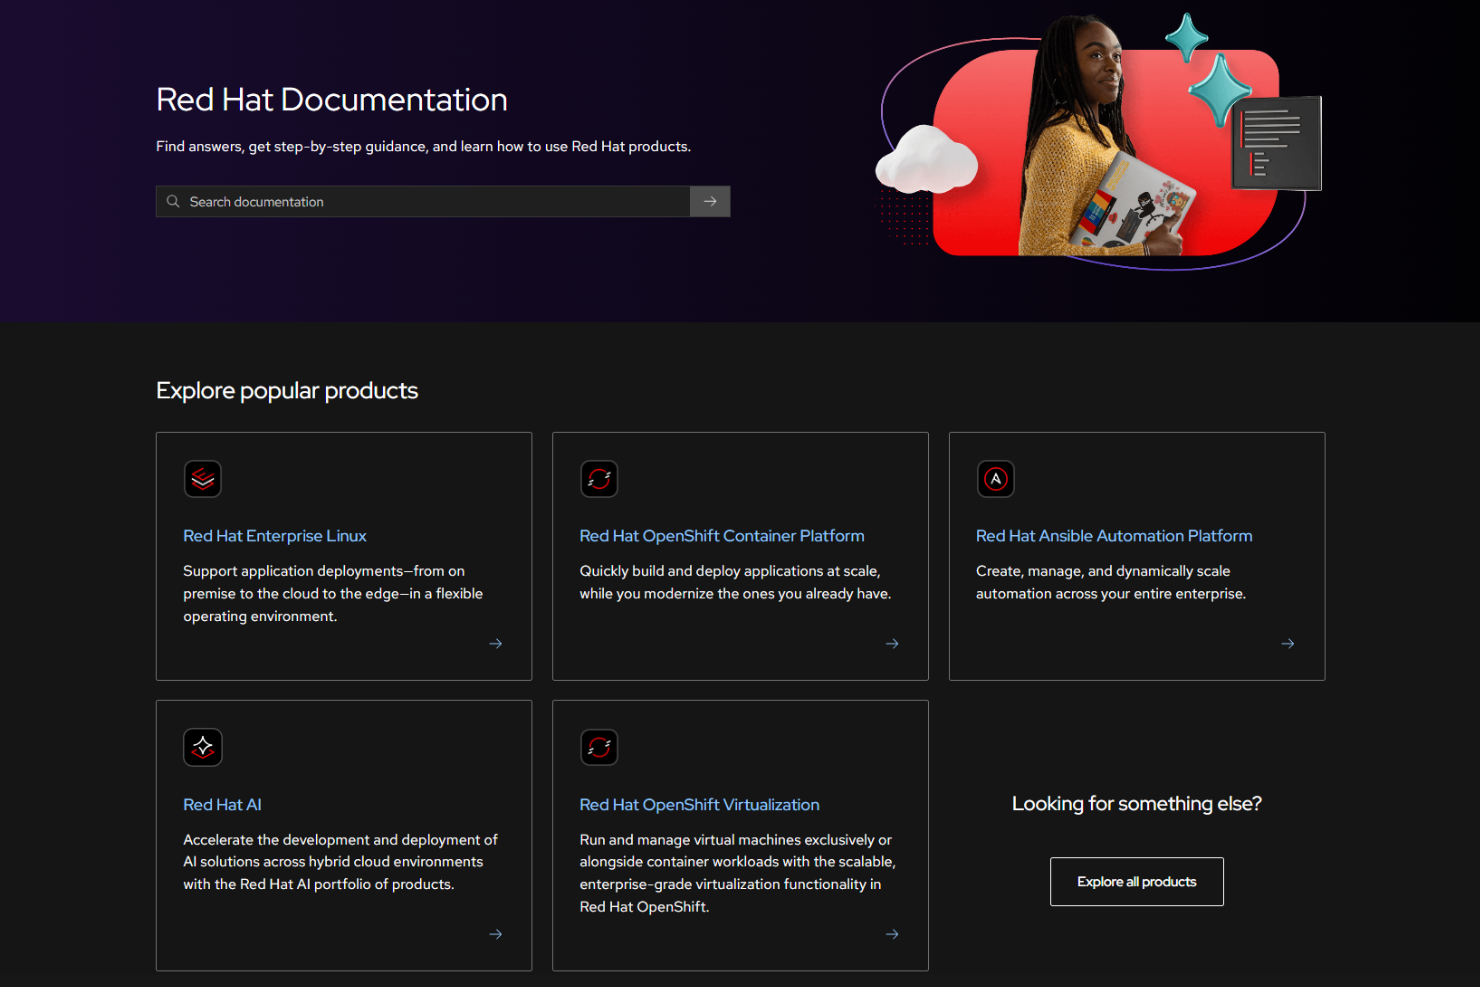Open the Red Hat Ansible Automation Platform link
The height and width of the screenshot is (987, 1480).
(x=1114, y=536)
